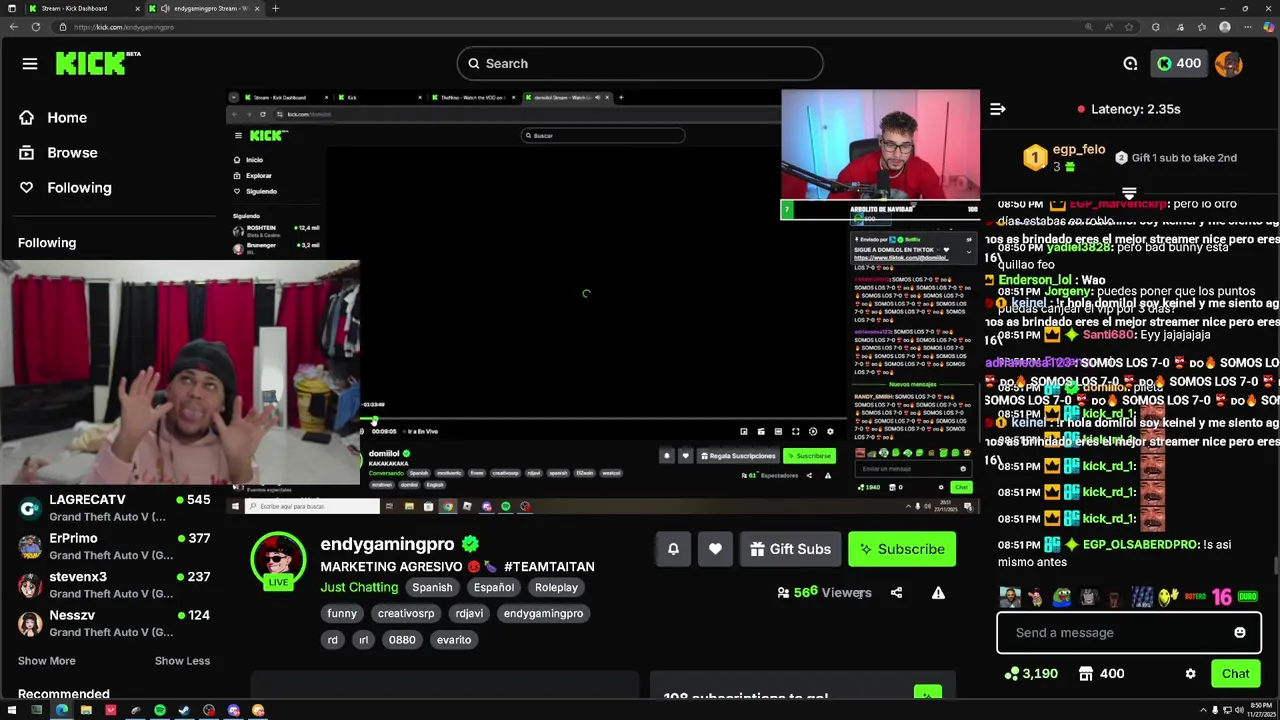Select the Español tag
Image resolution: width=1280 pixels, height=720 pixels.
(494, 587)
